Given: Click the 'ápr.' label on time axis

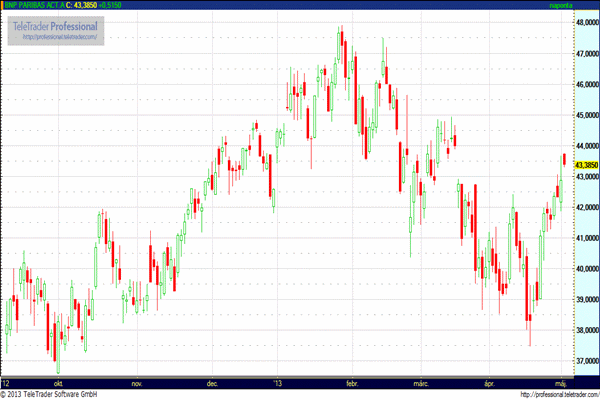Looking at the screenshot, I should [x=489, y=382].
